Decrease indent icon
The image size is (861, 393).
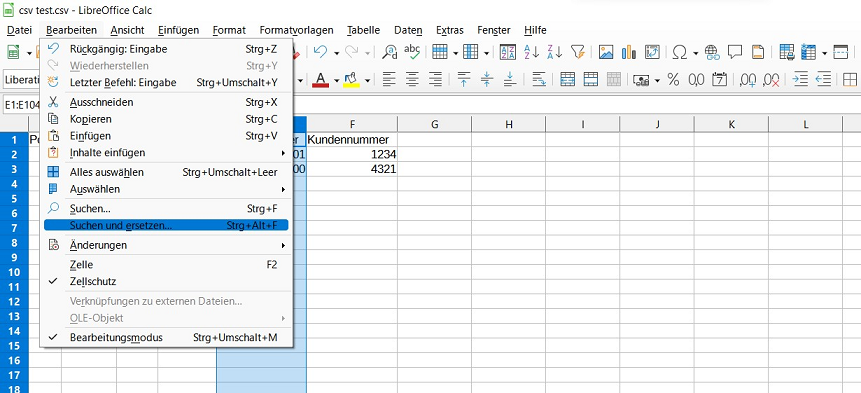823,80
